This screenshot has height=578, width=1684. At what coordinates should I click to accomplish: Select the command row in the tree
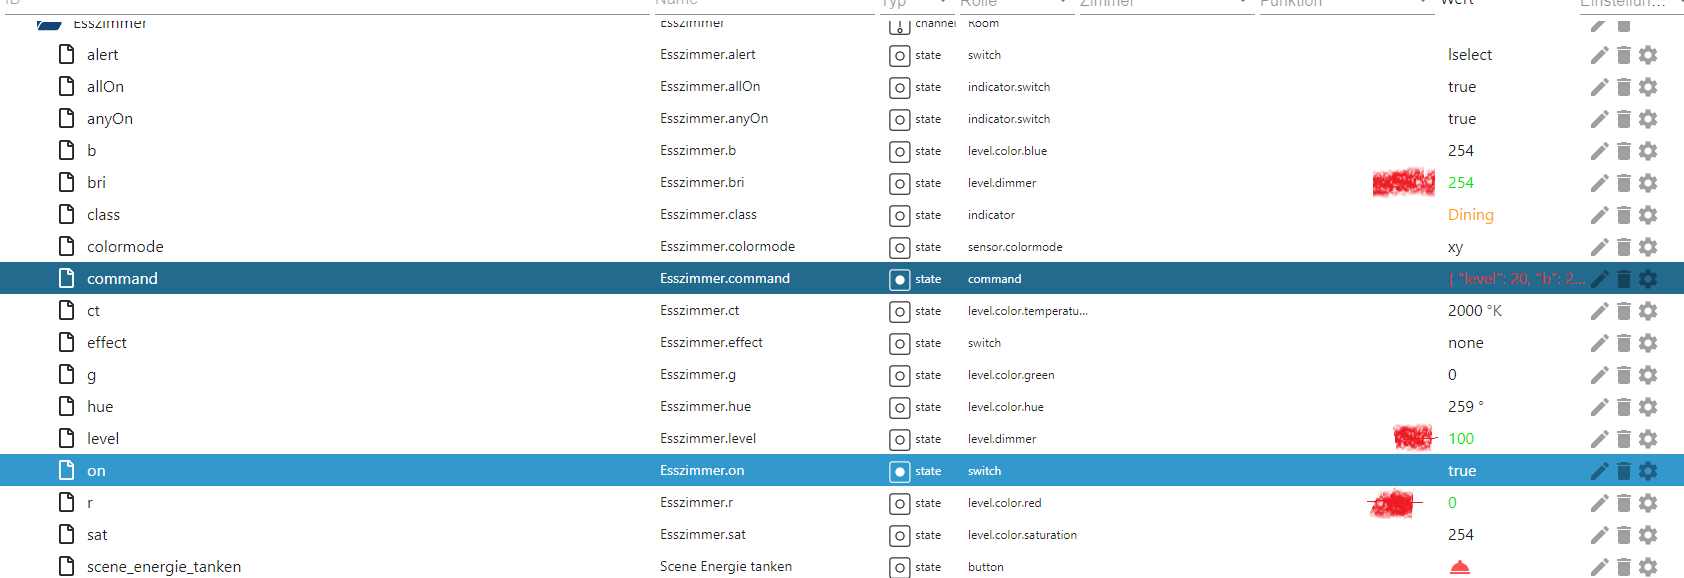(122, 279)
